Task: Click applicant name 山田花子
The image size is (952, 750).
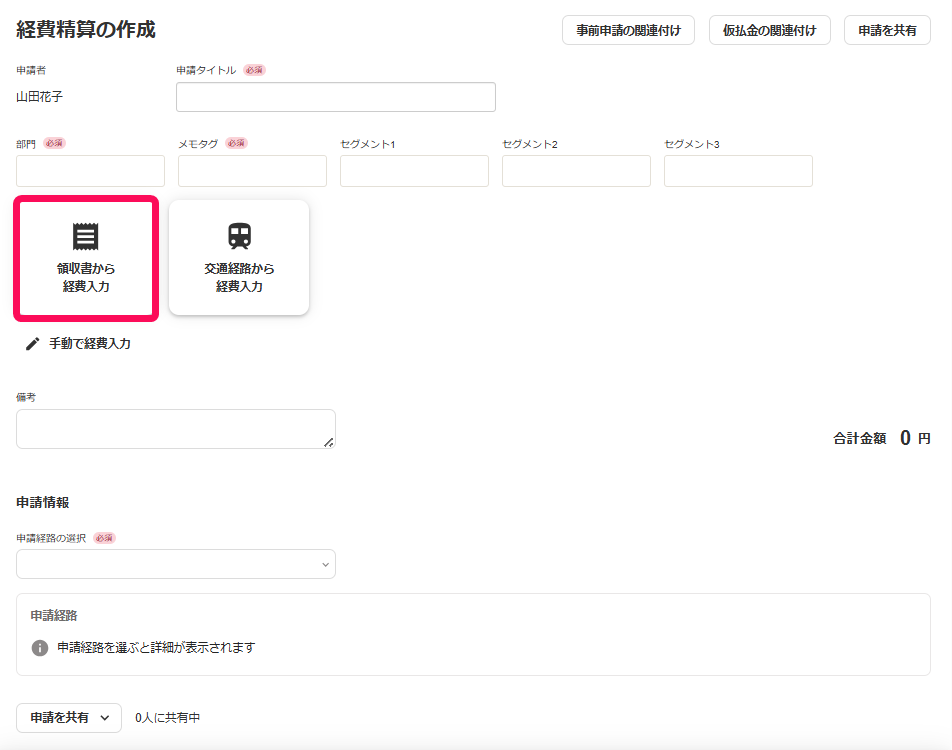Action: click(x=39, y=97)
